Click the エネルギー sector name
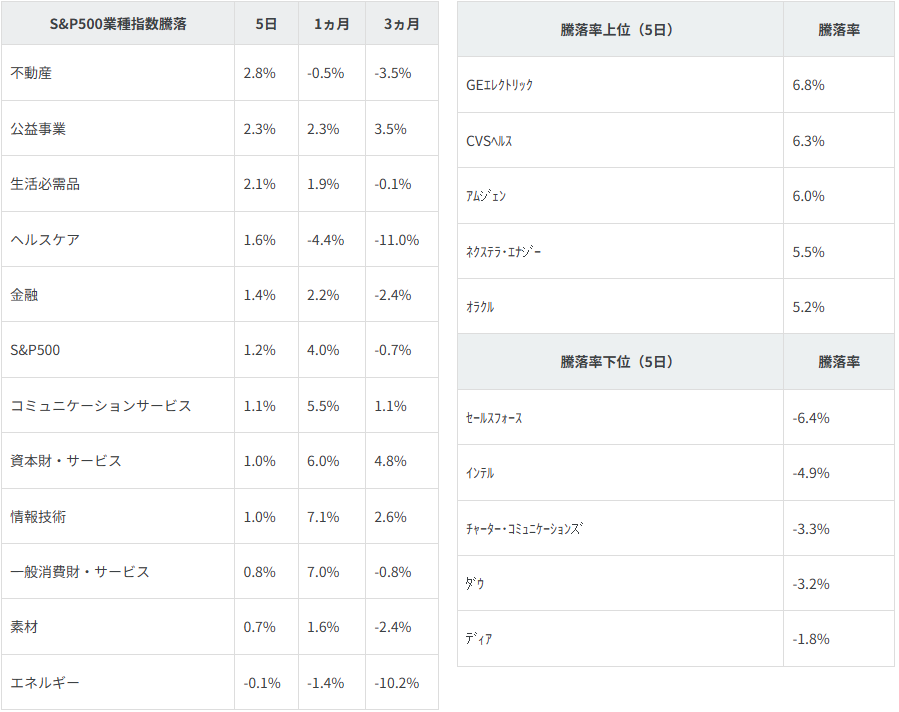This screenshot has width=899, height=712. 45,683
